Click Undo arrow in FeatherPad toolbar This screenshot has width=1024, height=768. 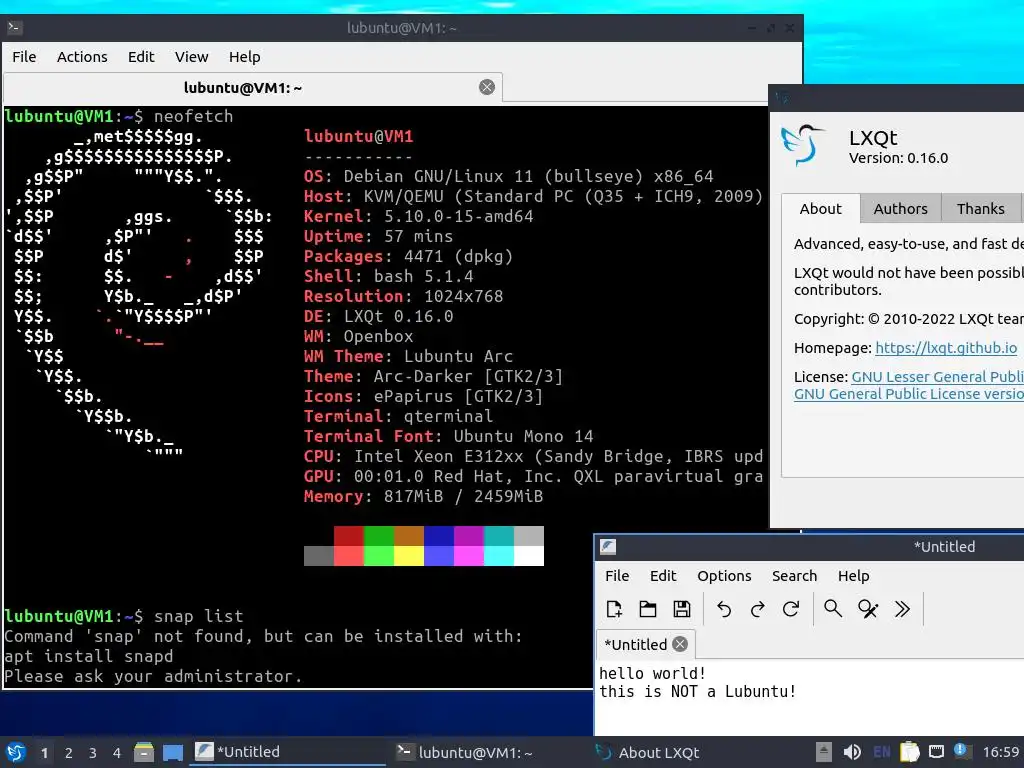(x=724, y=609)
